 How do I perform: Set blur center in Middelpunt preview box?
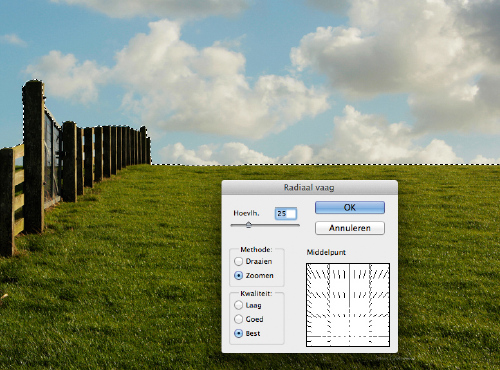tap(348, 305)
